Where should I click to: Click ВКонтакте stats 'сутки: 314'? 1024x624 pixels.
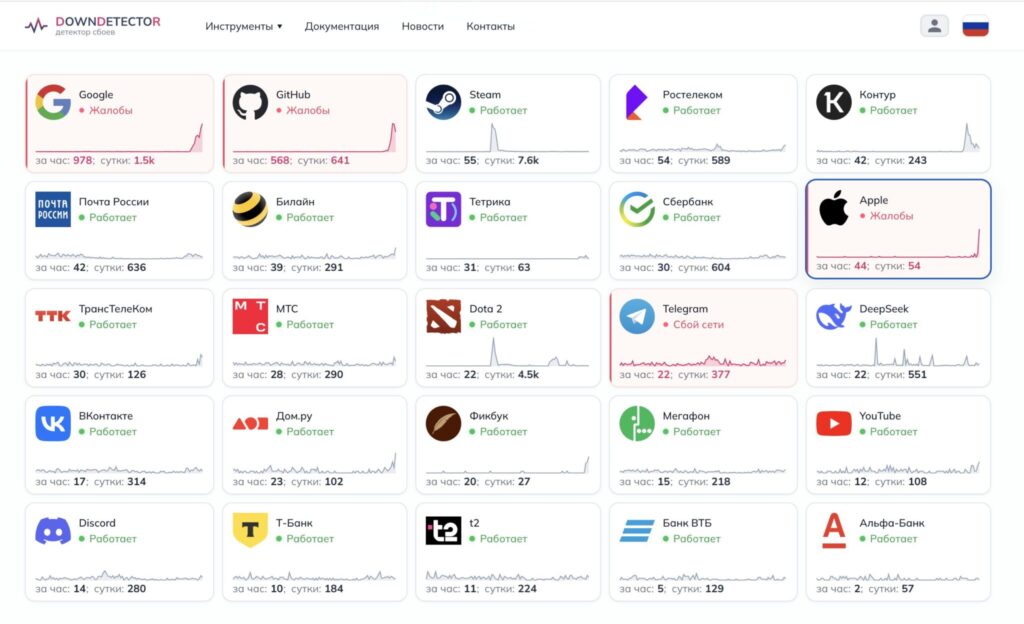tap(120, 482)
